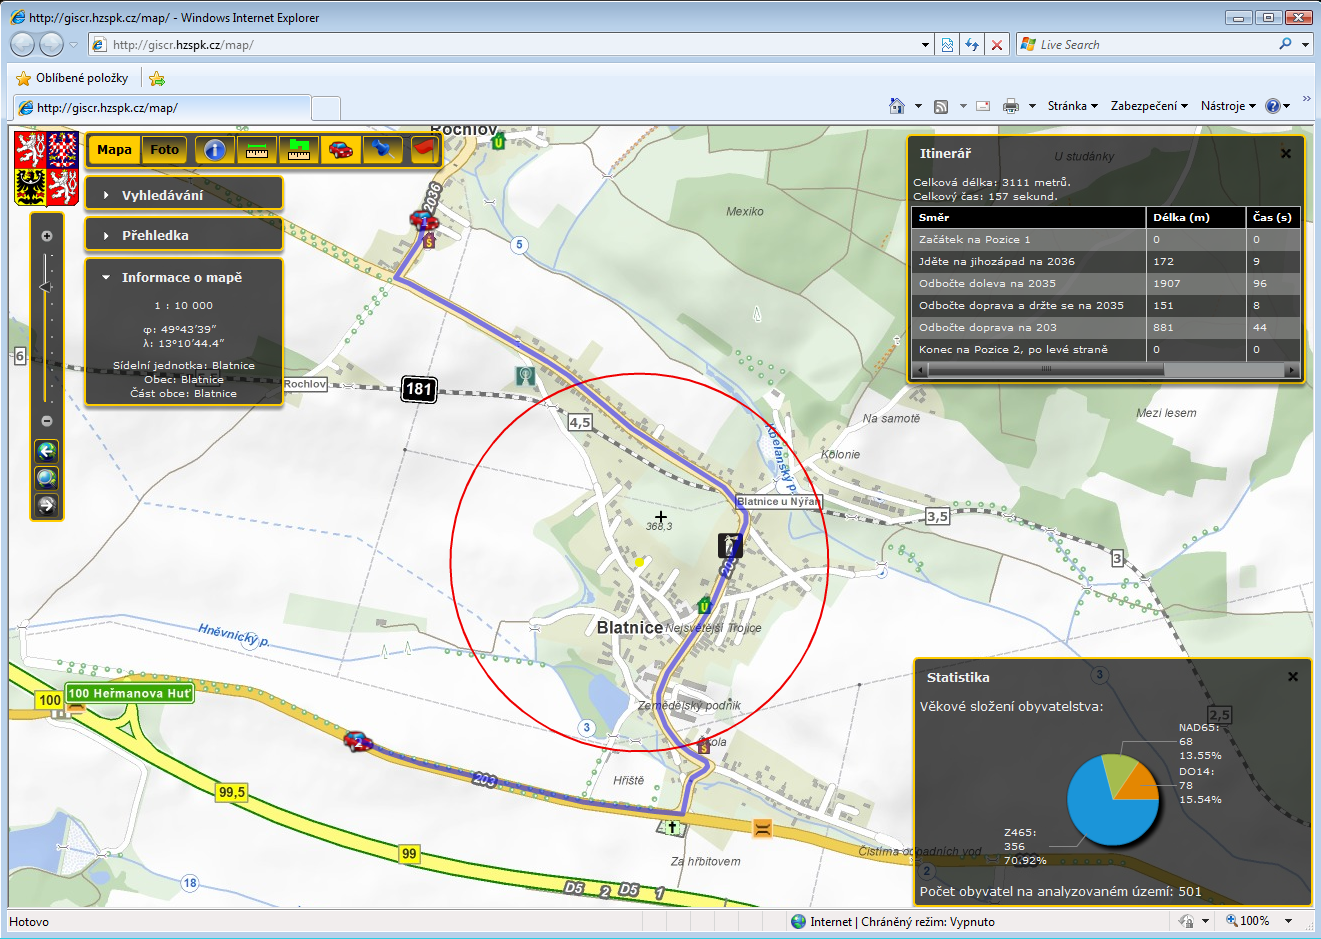The image size is (1321, 939).
Task: Close the Itinerář panel
Action: pyautogui.click(x=1286, y=154)
